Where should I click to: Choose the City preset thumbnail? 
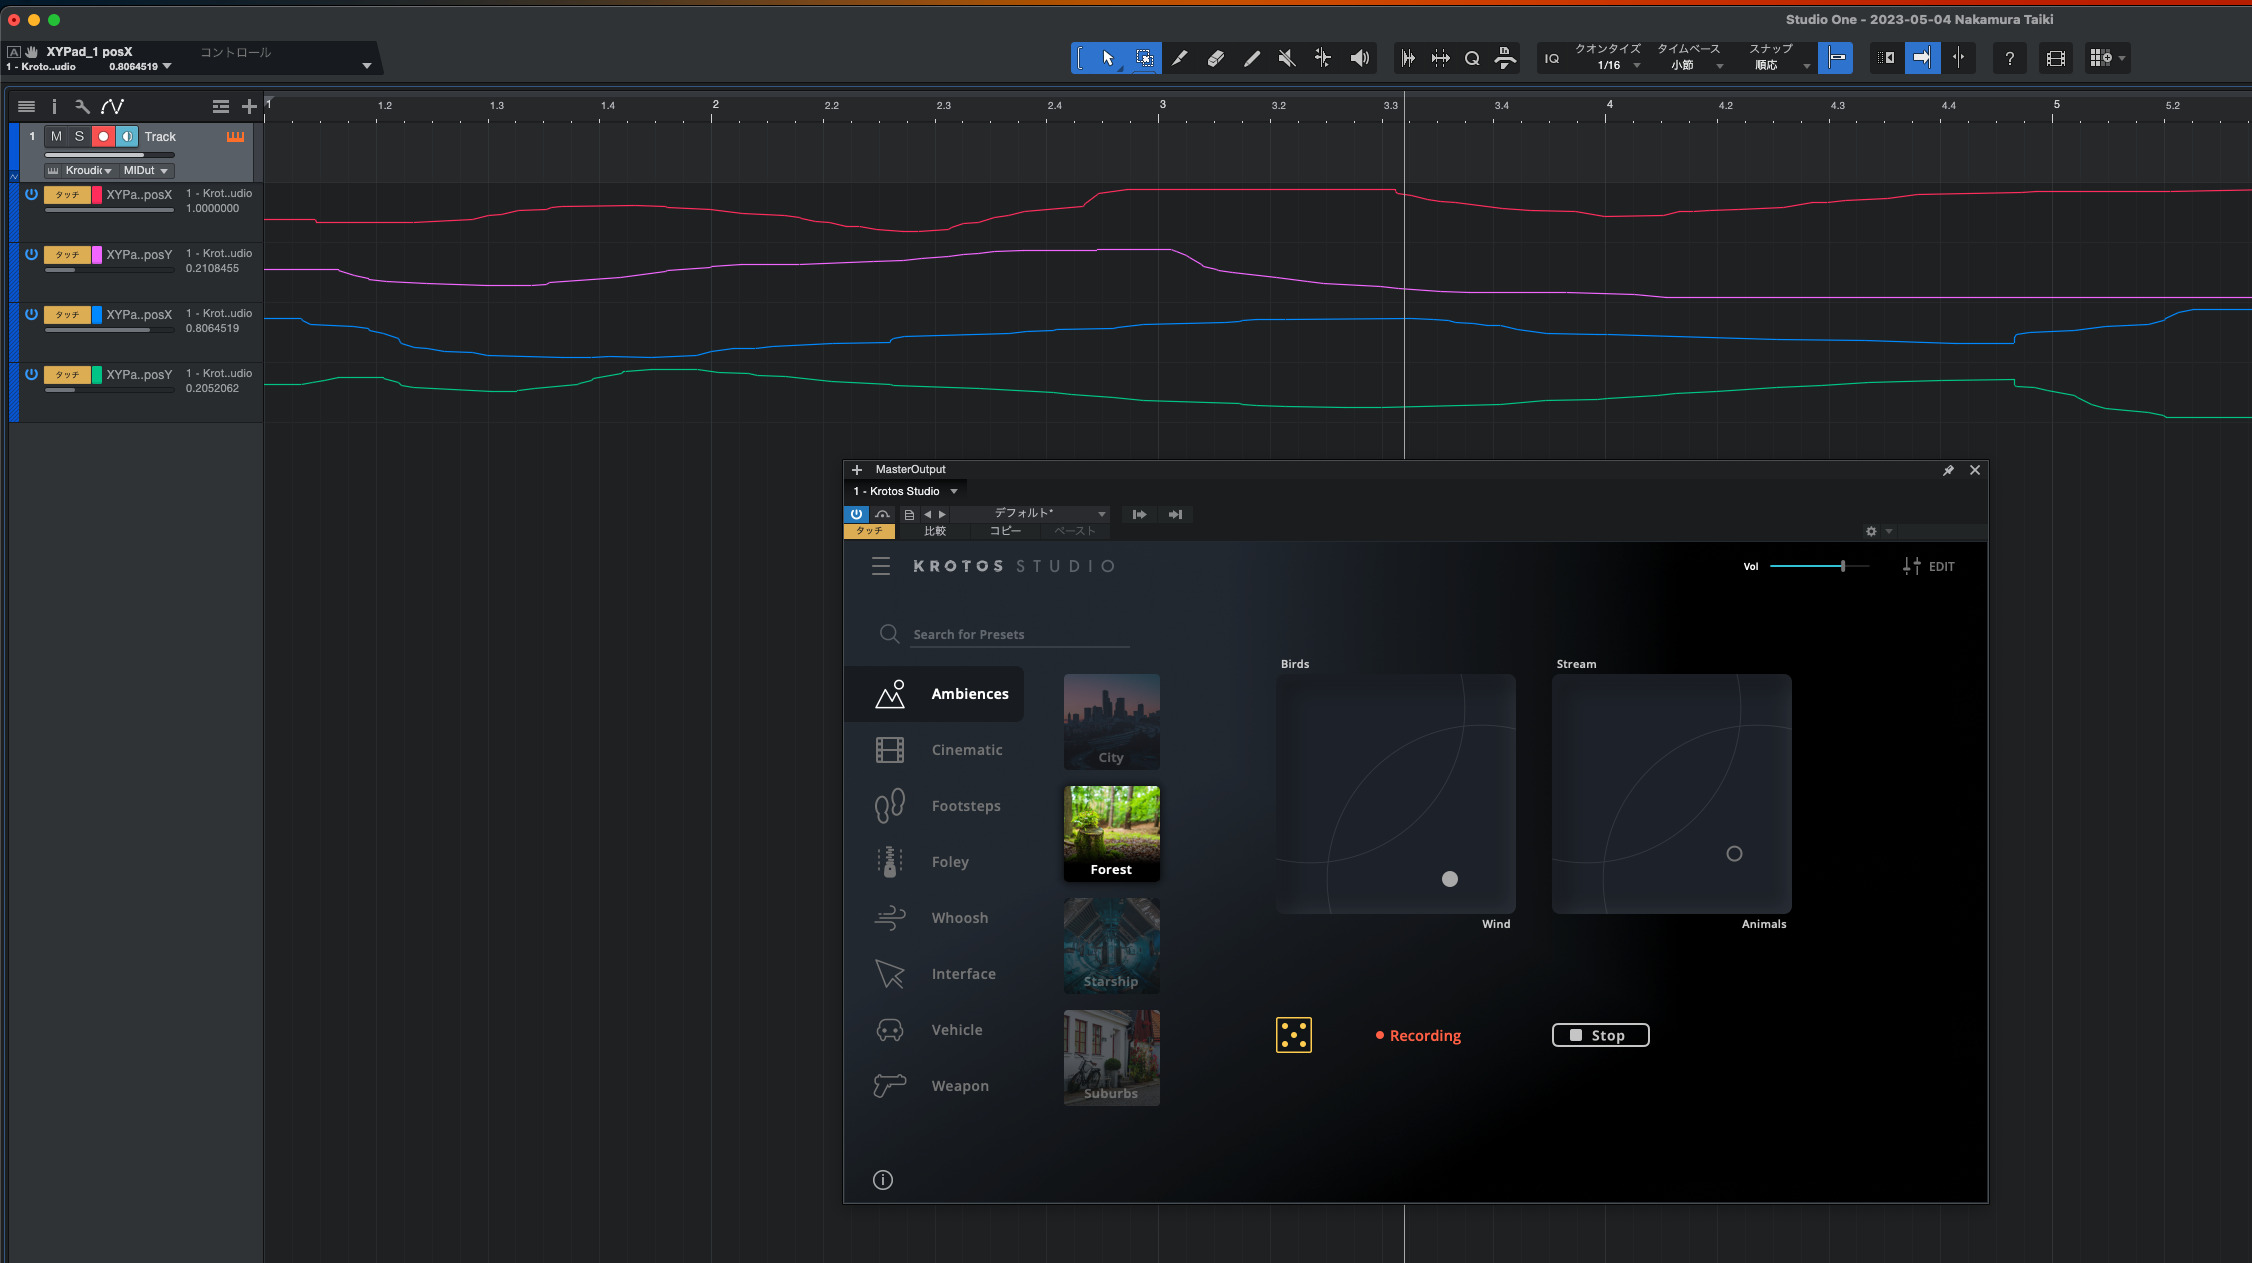(1111, 722)
